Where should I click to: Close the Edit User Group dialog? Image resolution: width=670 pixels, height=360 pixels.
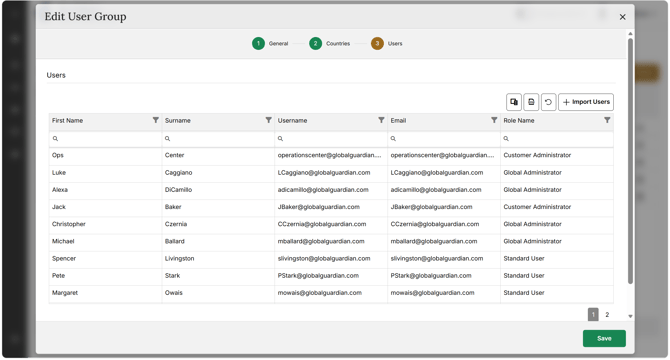click(623, 17)
